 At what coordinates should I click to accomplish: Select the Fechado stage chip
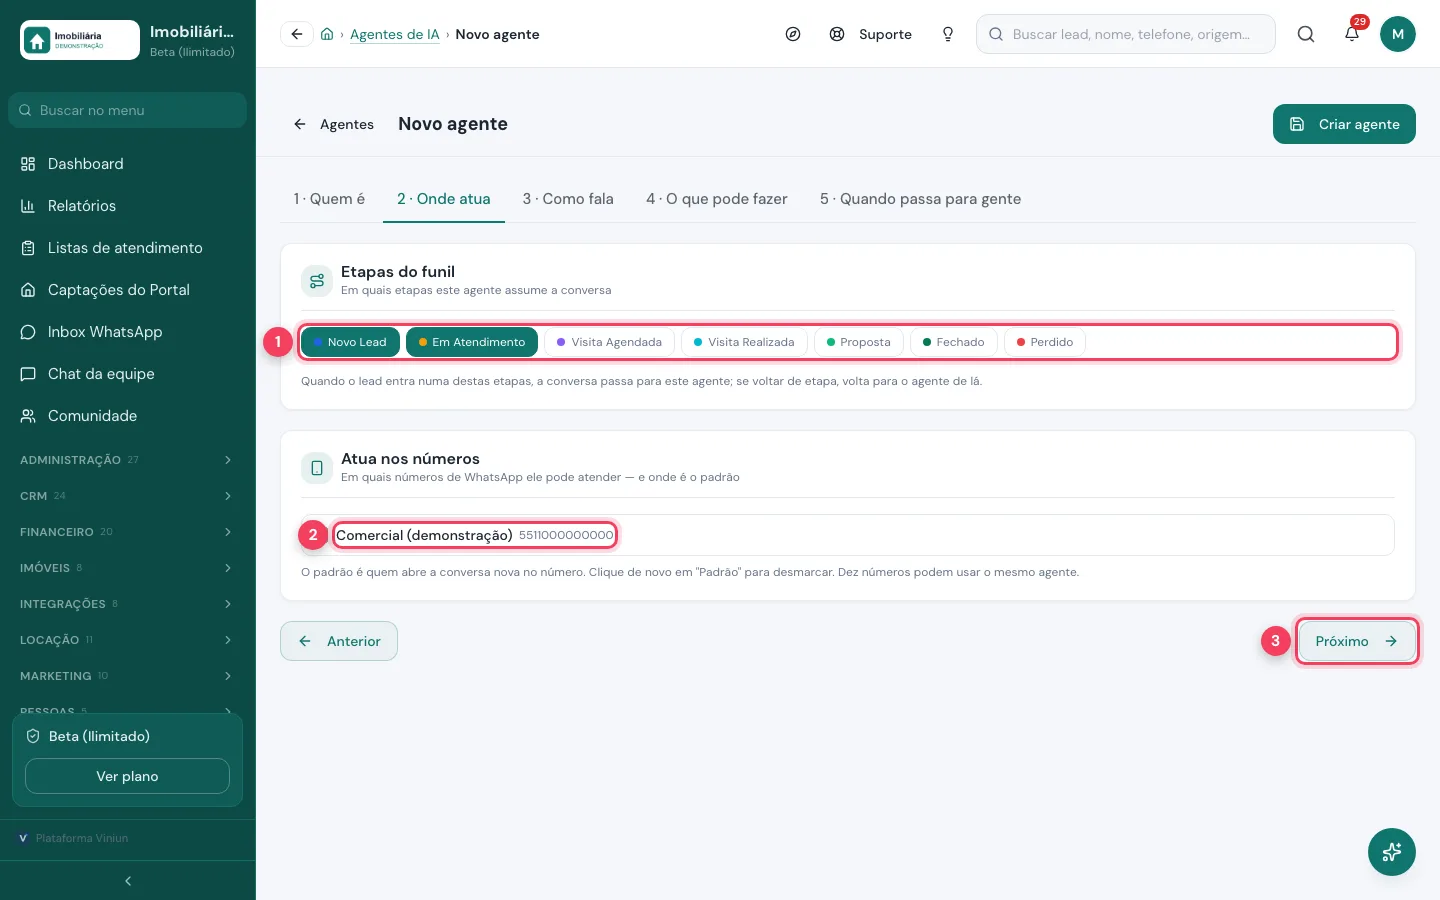[x=954, y=342]
